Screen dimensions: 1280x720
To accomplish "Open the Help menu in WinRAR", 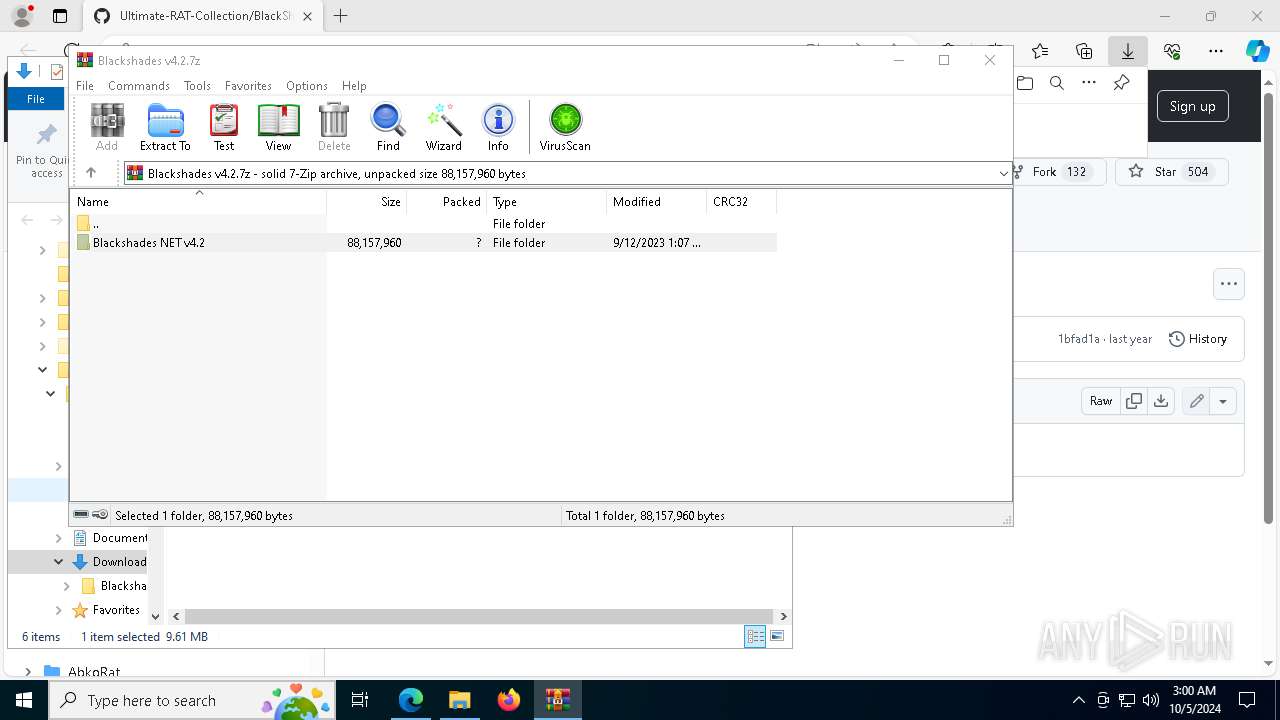I will (354, 86).
